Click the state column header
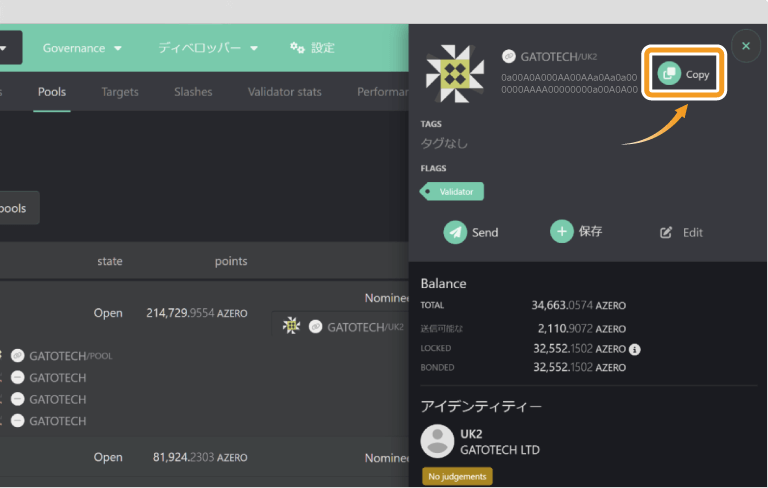Viewport: 768px width, 488px height. [x=110, y=261]
